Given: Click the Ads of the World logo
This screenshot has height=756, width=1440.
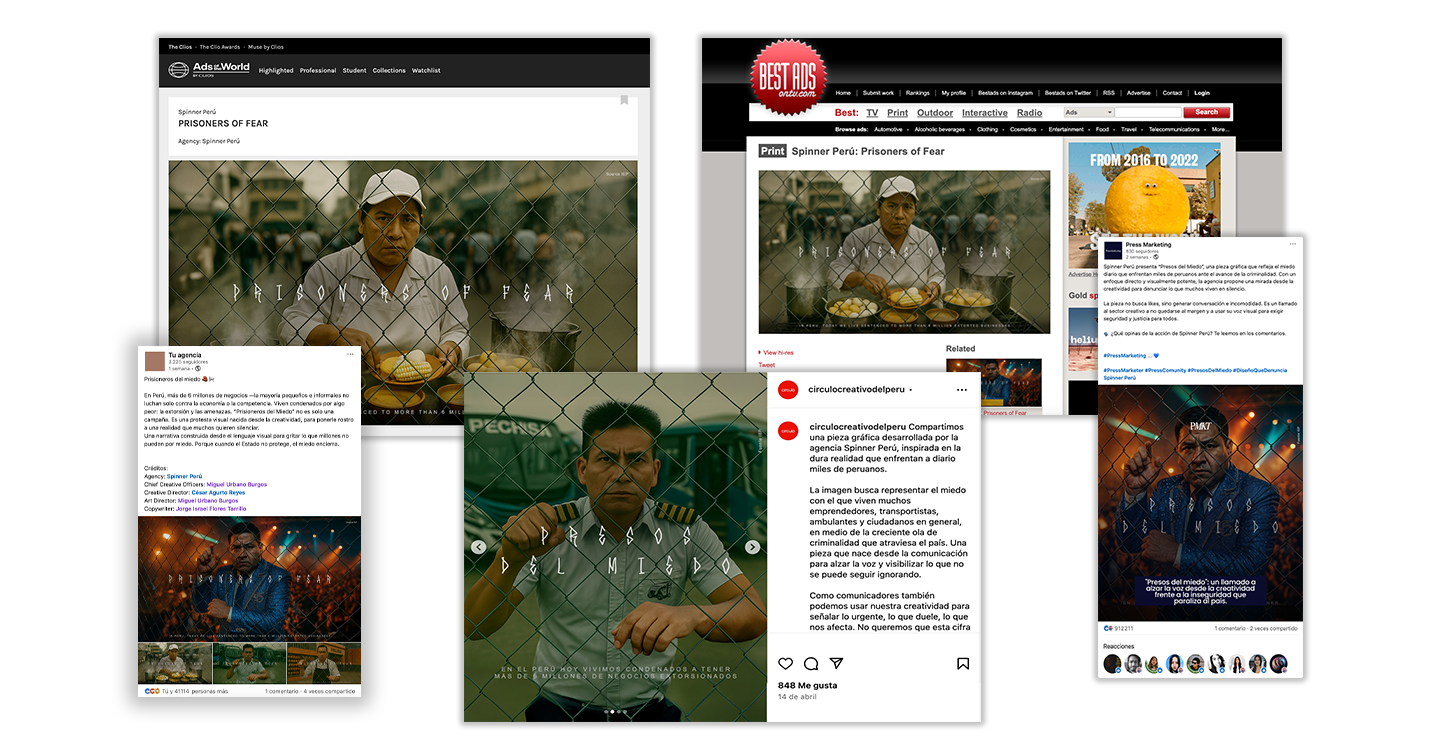Looking at the screenshot, I should [x=209, y=69].
